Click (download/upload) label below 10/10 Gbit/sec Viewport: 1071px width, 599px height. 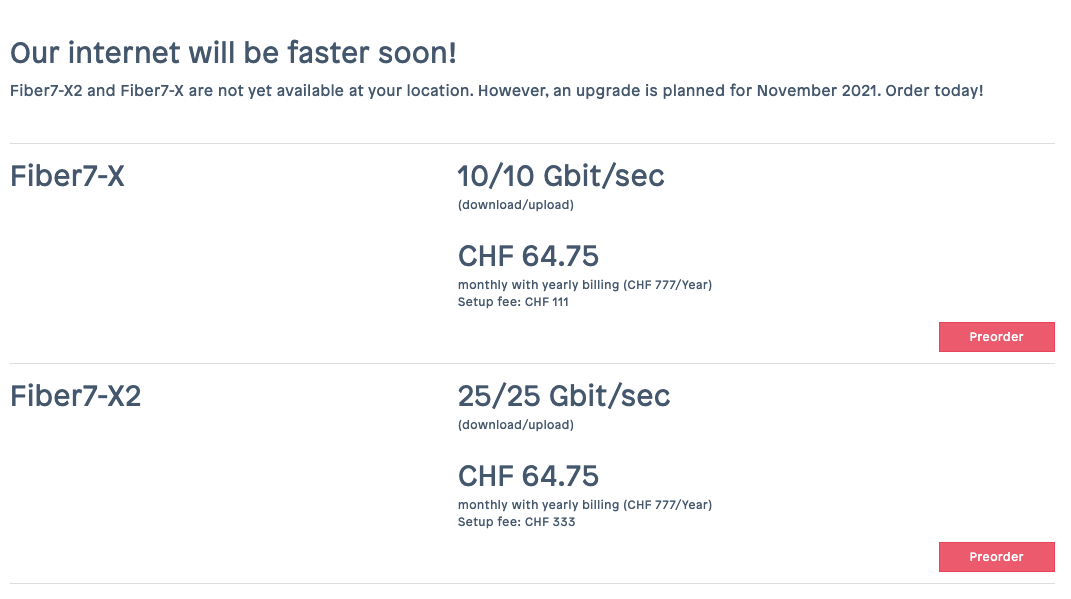515,205
